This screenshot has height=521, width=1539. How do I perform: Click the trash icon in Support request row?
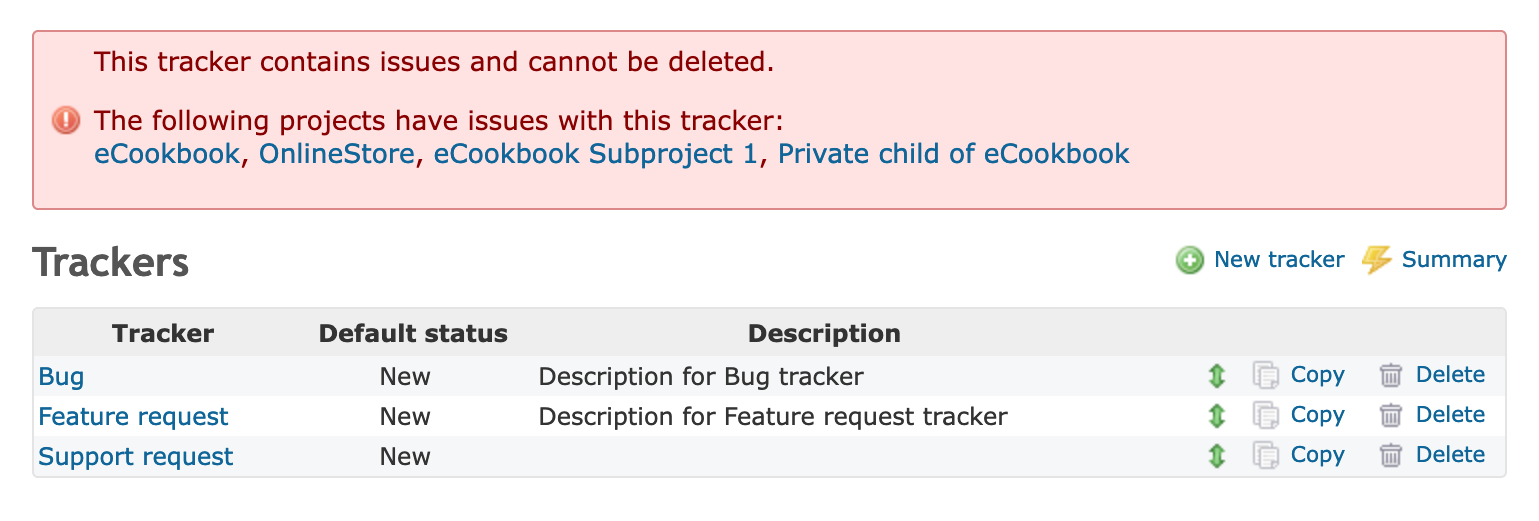(x=1390, y=456)
